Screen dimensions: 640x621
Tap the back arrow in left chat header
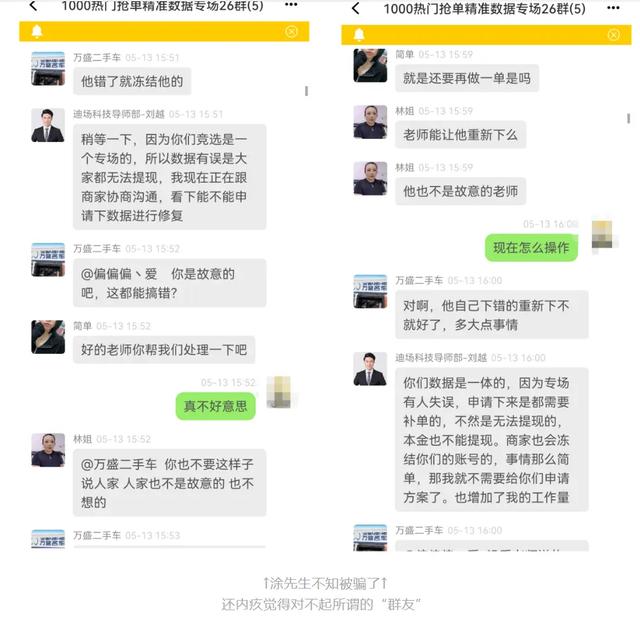point(33,6)
